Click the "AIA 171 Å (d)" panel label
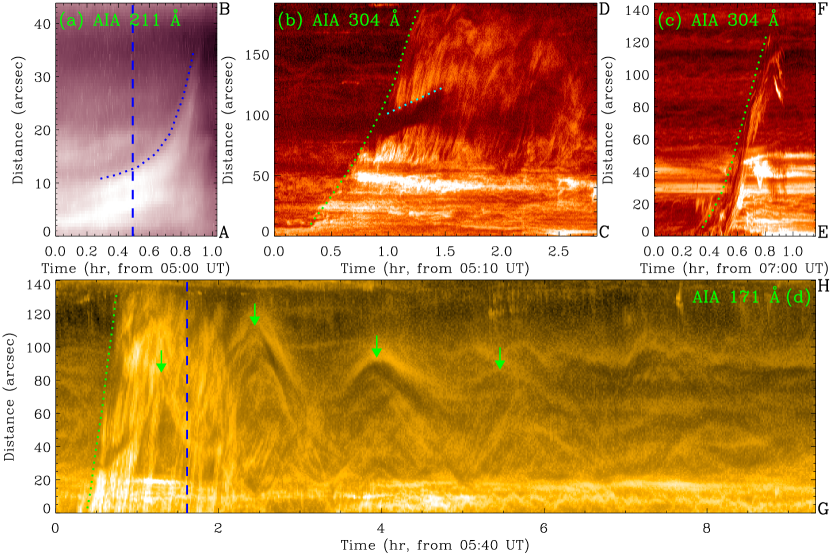Viewport: 830px width, 554px height. (x=752, y=297)
